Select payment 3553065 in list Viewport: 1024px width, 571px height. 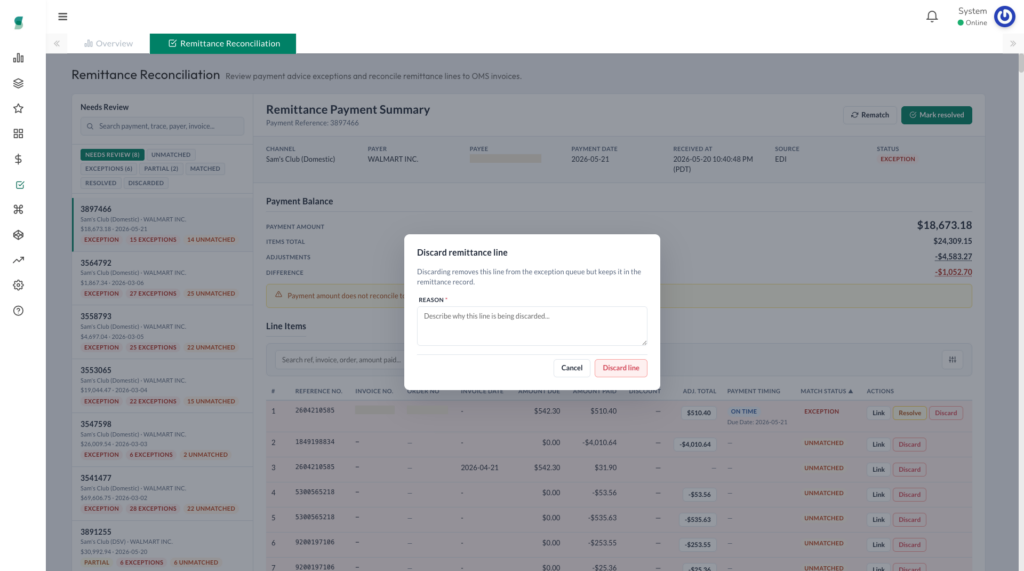pyautogui.click(x=162, y=385)
